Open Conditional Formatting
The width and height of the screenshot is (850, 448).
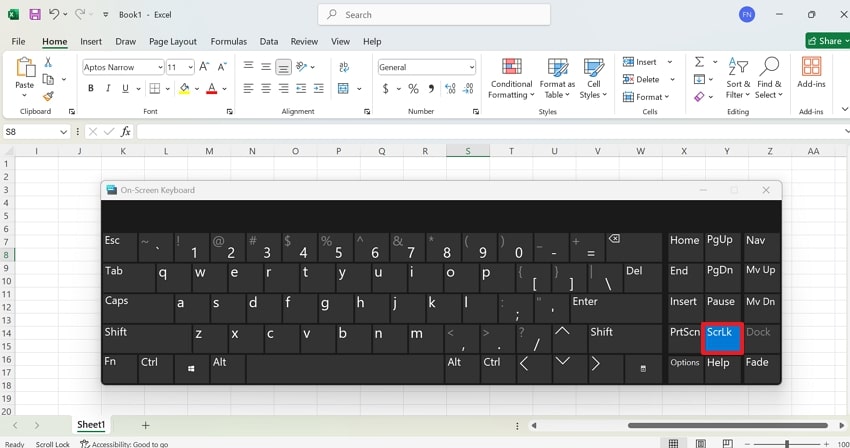point(511,79)
